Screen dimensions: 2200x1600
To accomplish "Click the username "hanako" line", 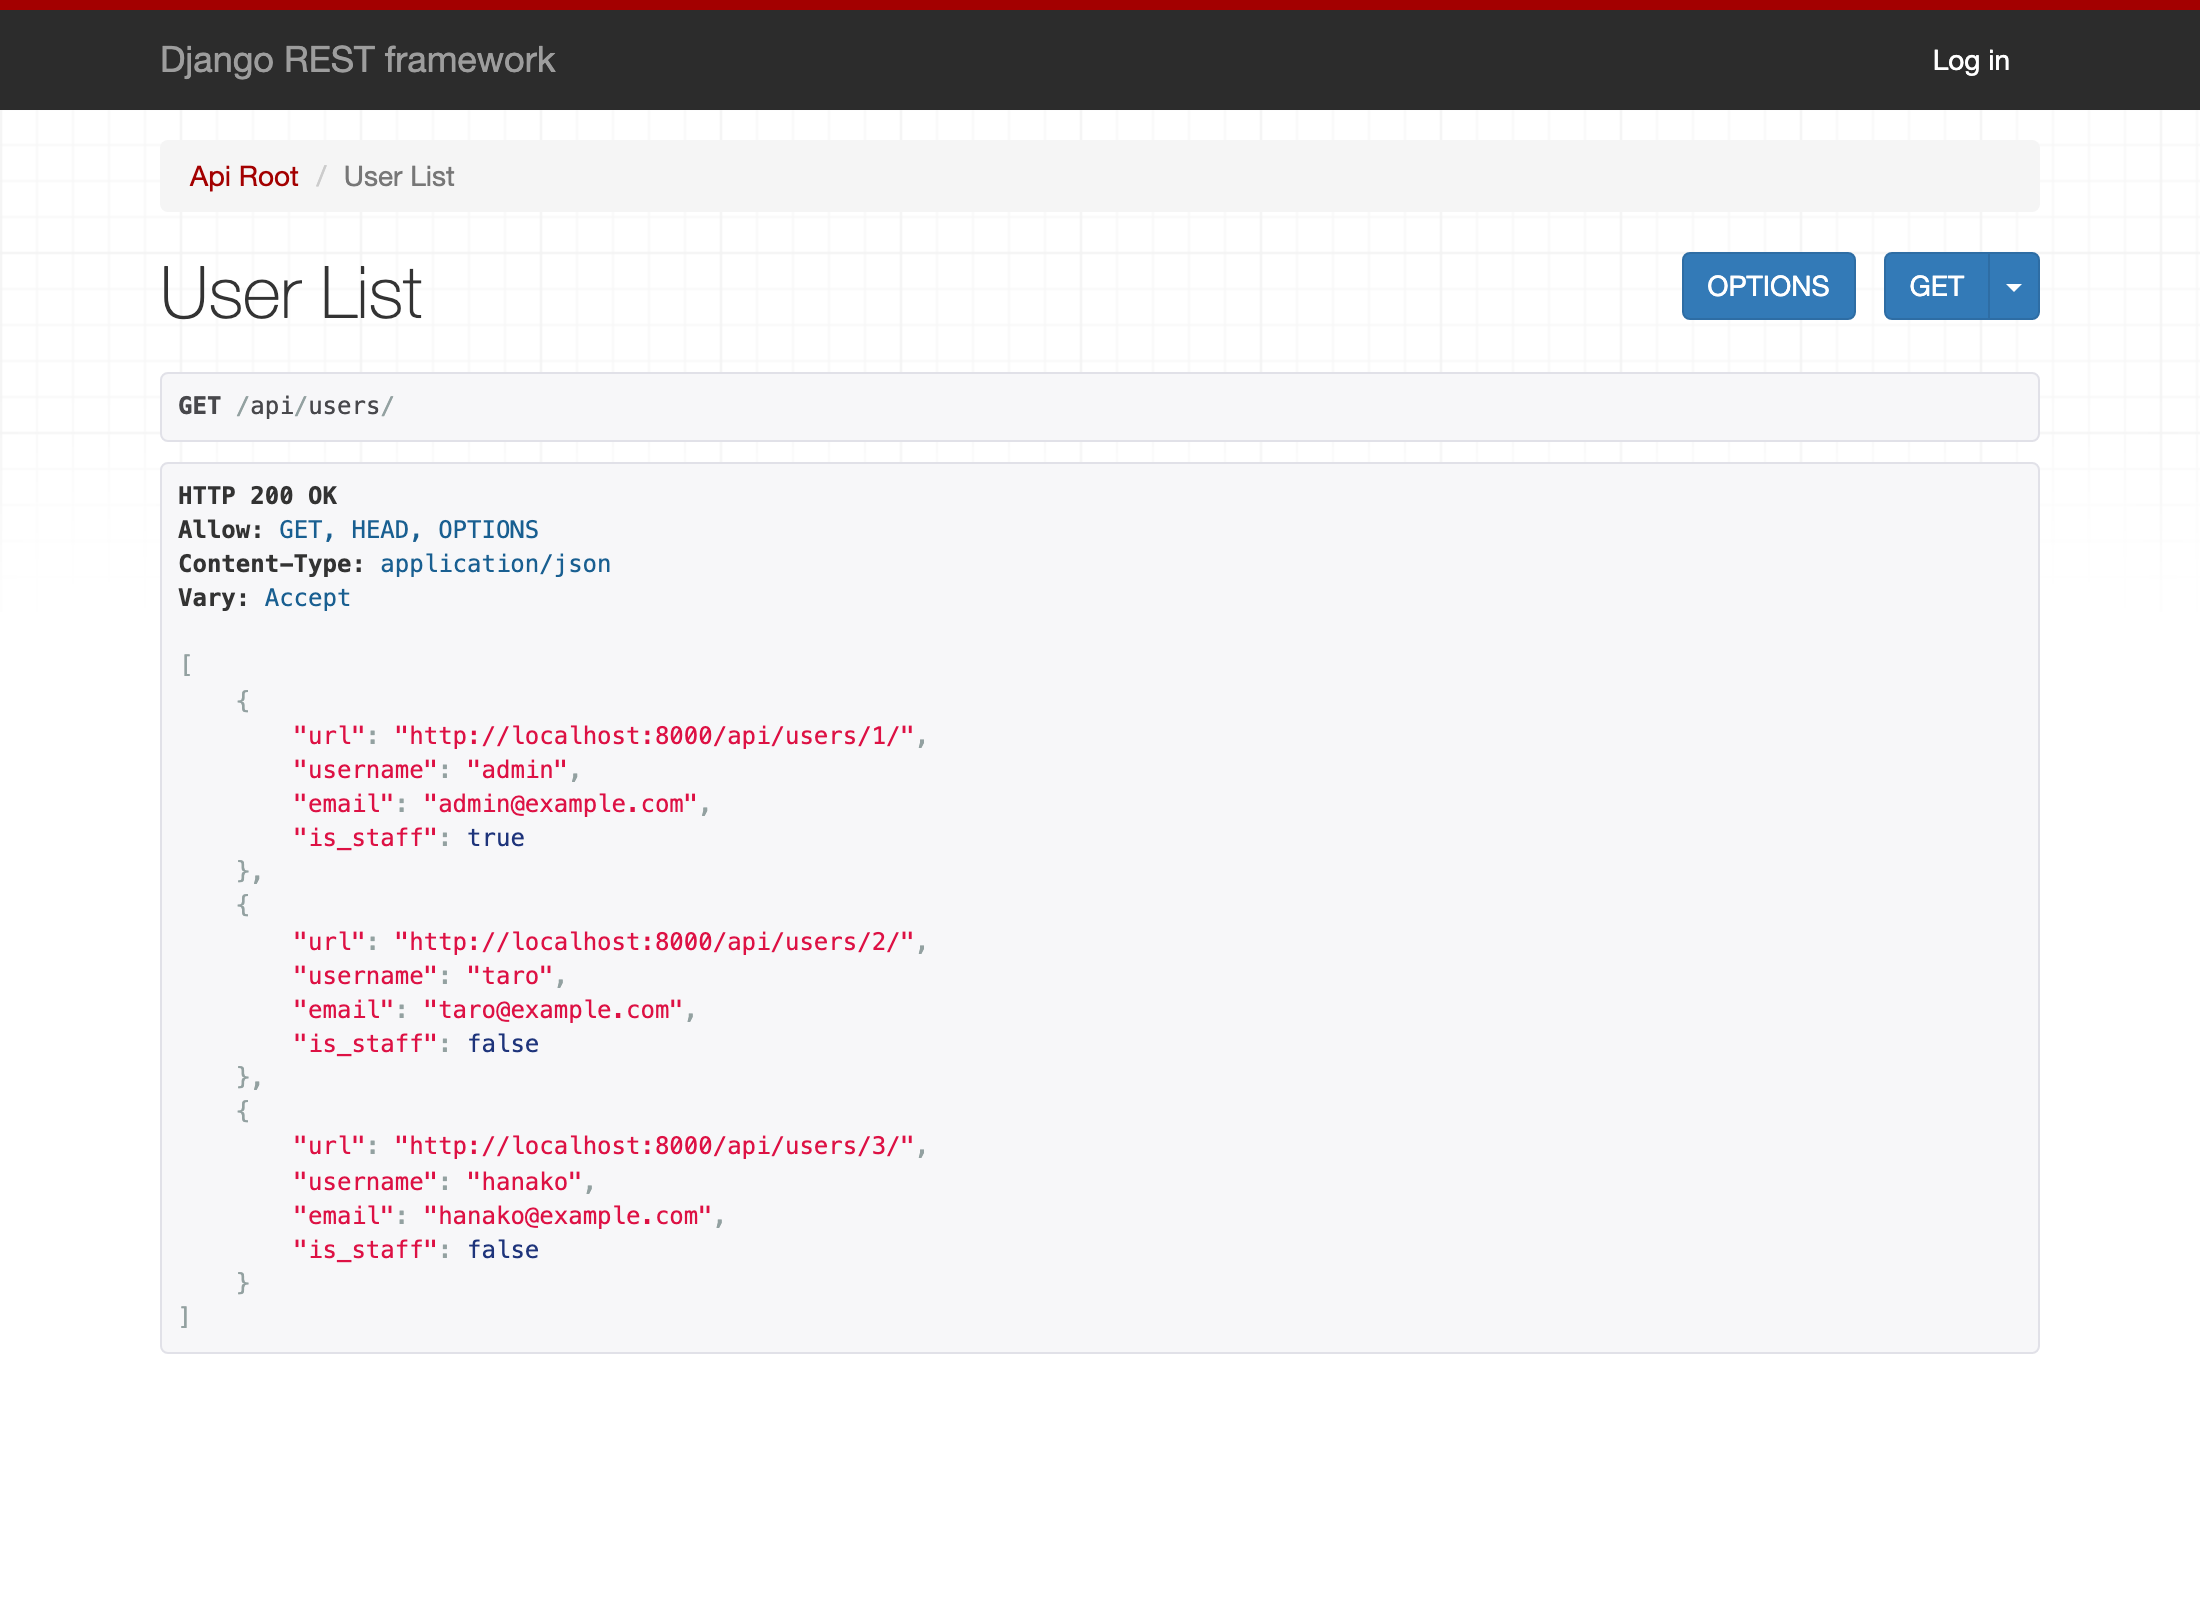I will [x=444, y=1182].
